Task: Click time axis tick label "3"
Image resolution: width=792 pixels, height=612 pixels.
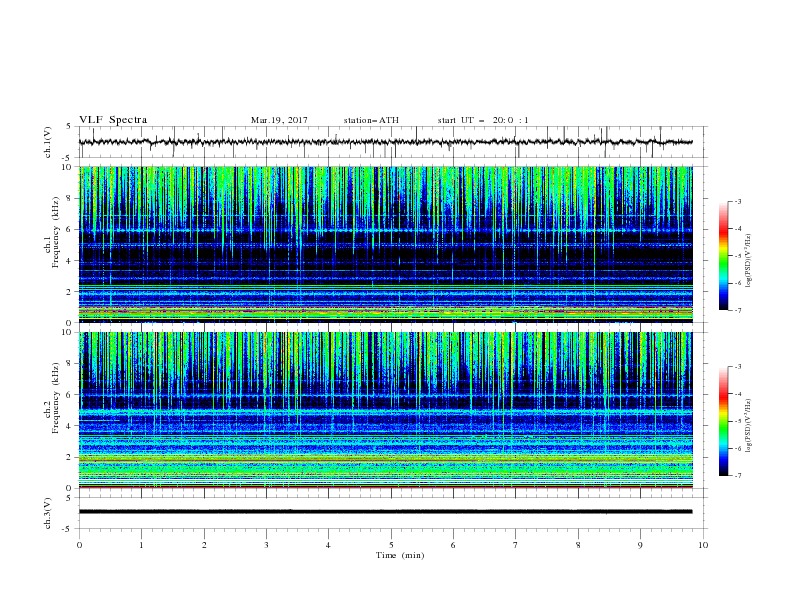Action: coord(266,545)
